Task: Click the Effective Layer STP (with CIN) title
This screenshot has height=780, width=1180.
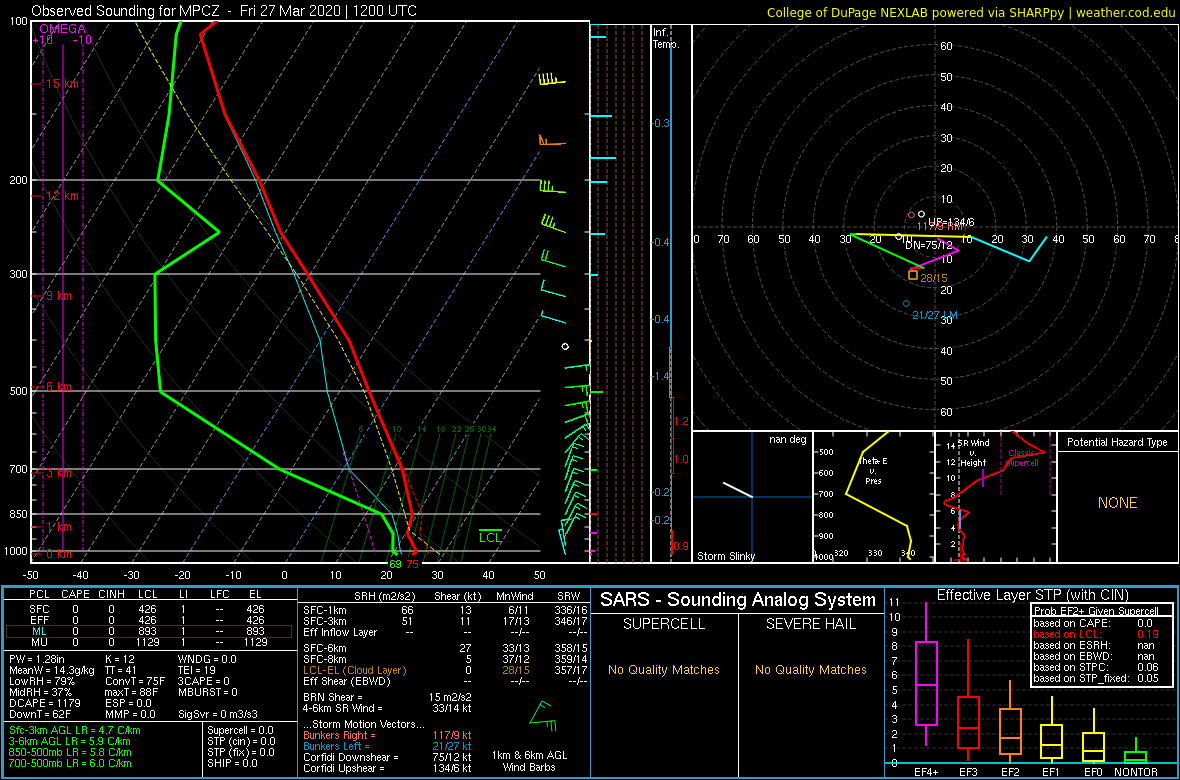Action: (x=1032, y=595)
